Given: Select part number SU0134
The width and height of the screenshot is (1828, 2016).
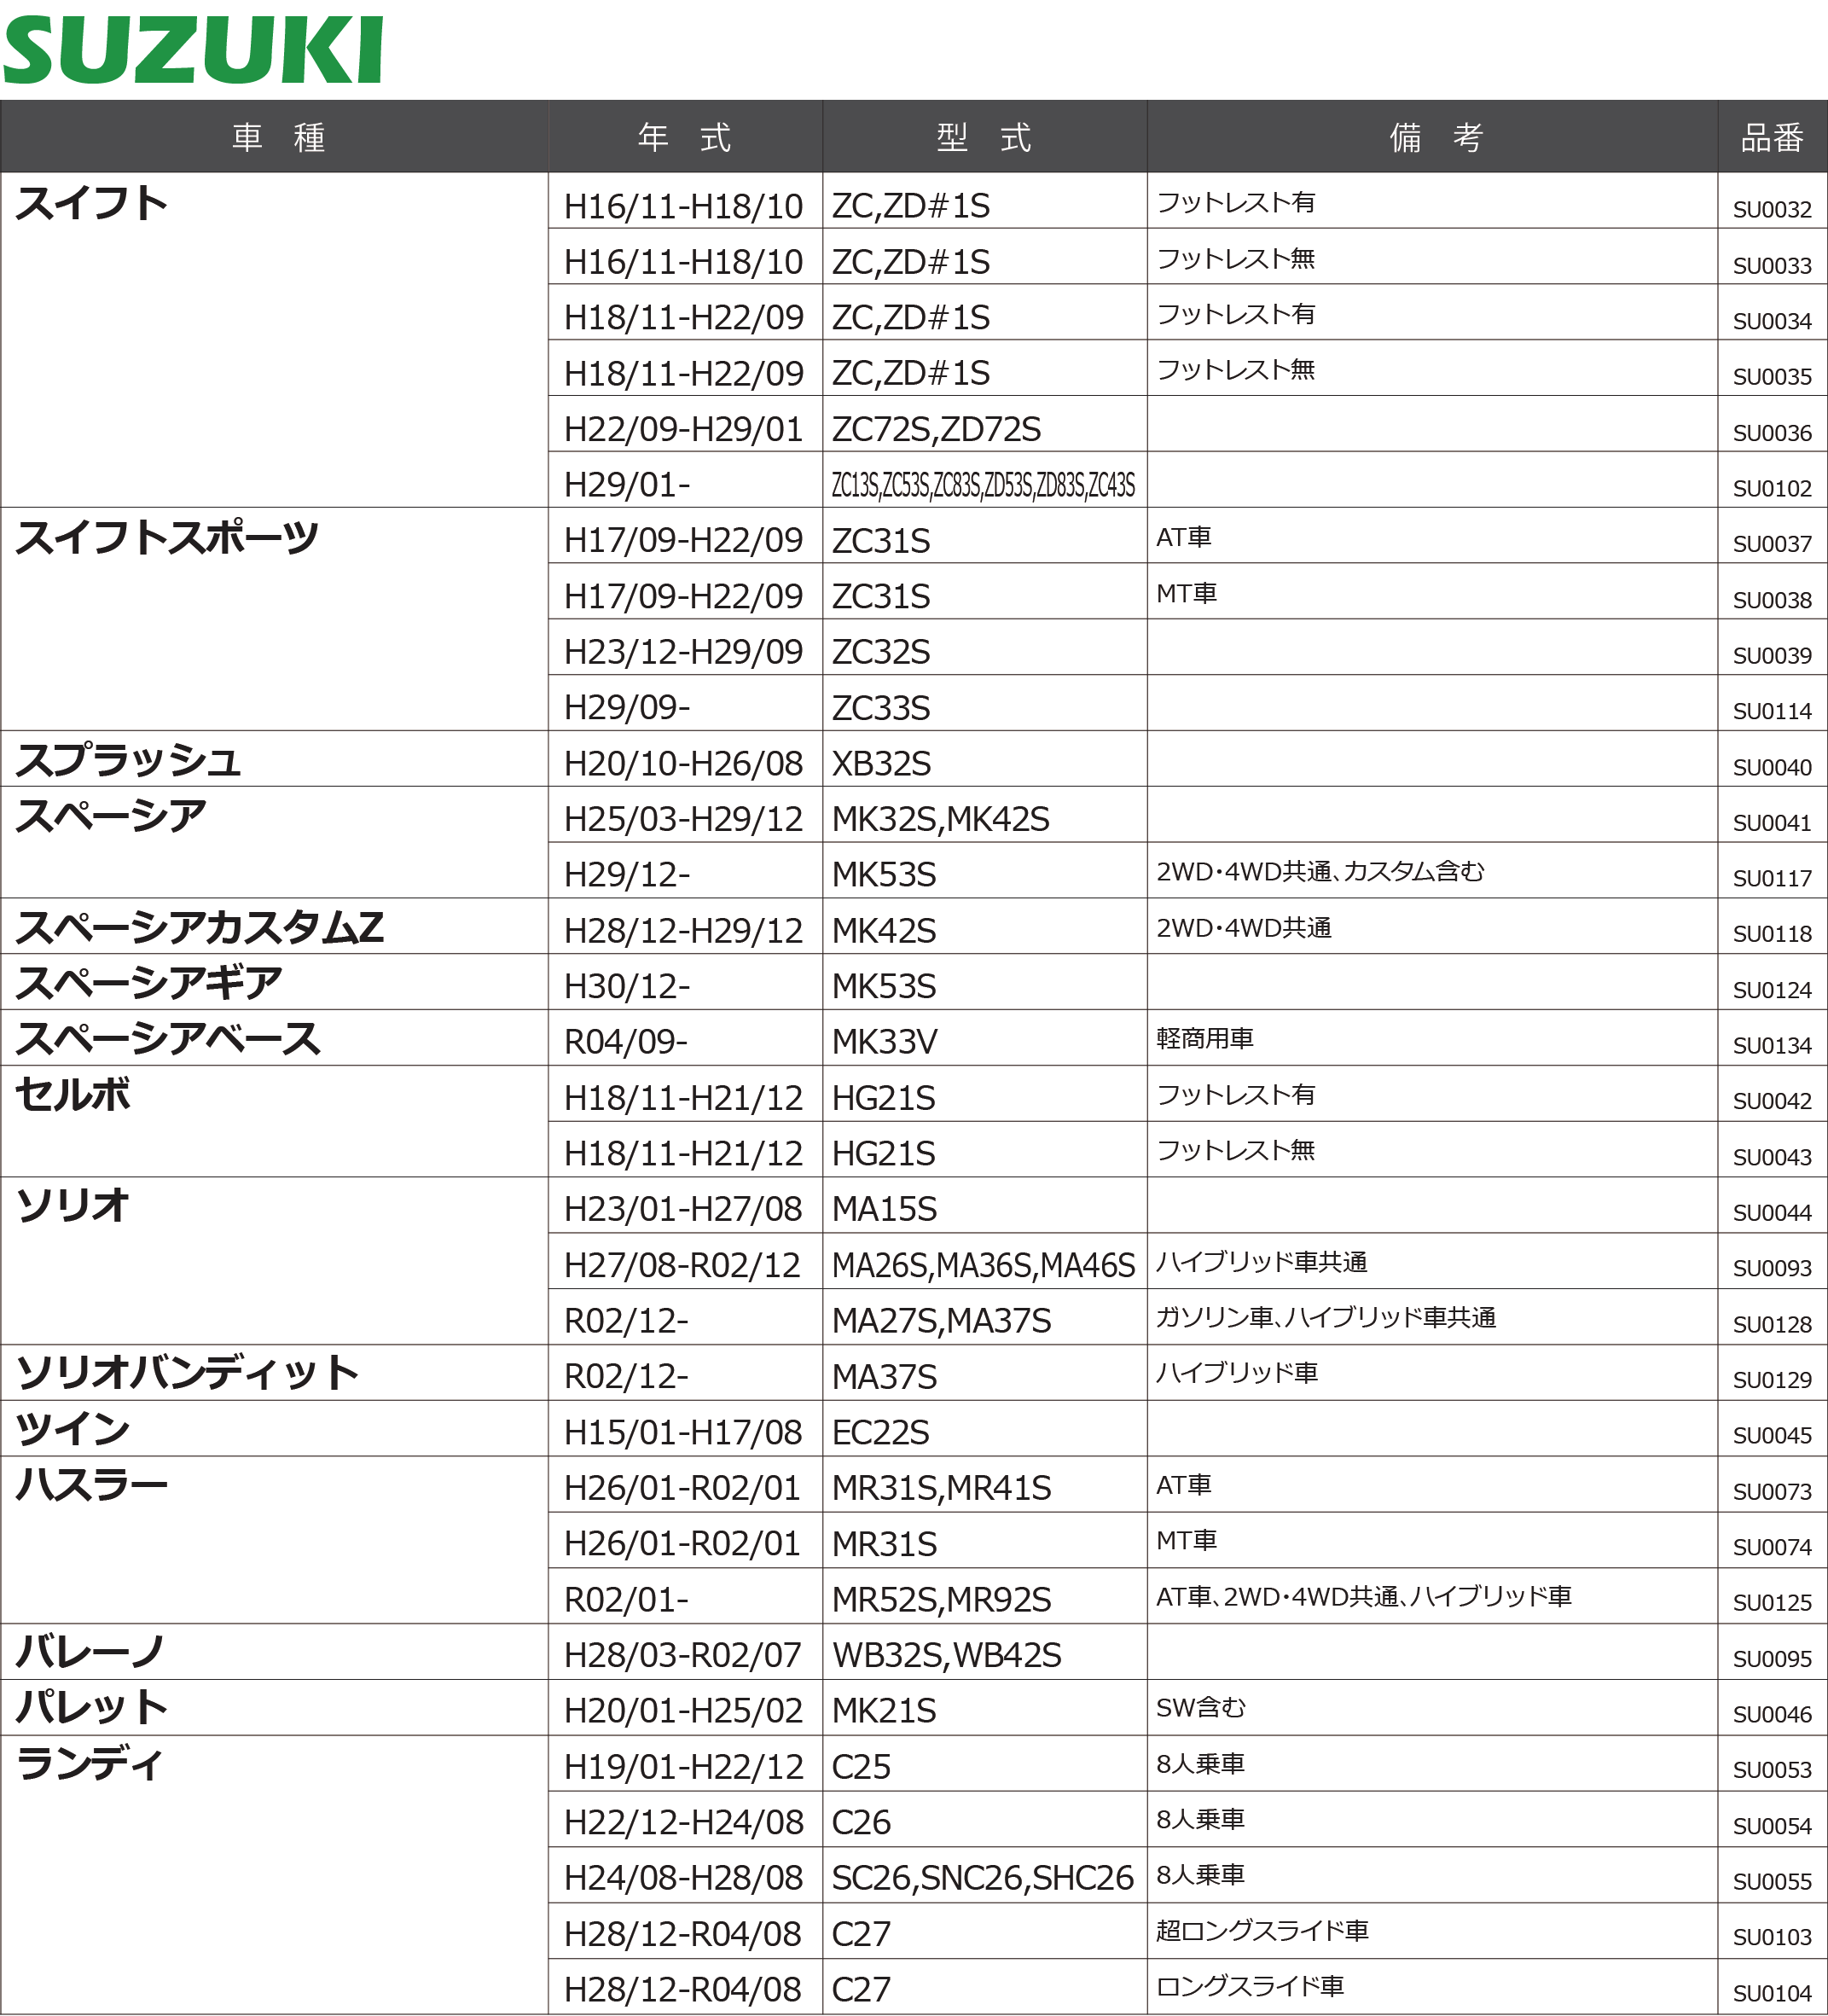Looking at the screenshot, I should pyautogui.click(x=1771, y=1046).
